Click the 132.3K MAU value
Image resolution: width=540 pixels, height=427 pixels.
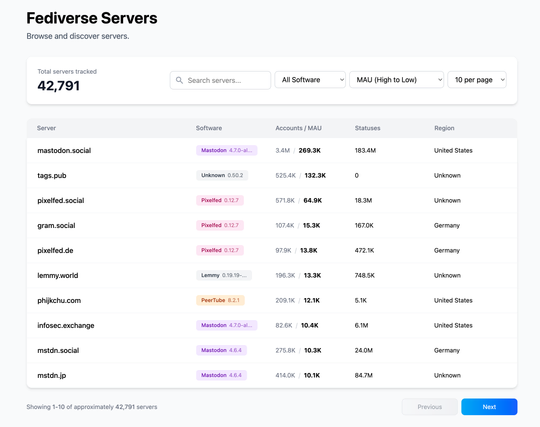(315, 176)
